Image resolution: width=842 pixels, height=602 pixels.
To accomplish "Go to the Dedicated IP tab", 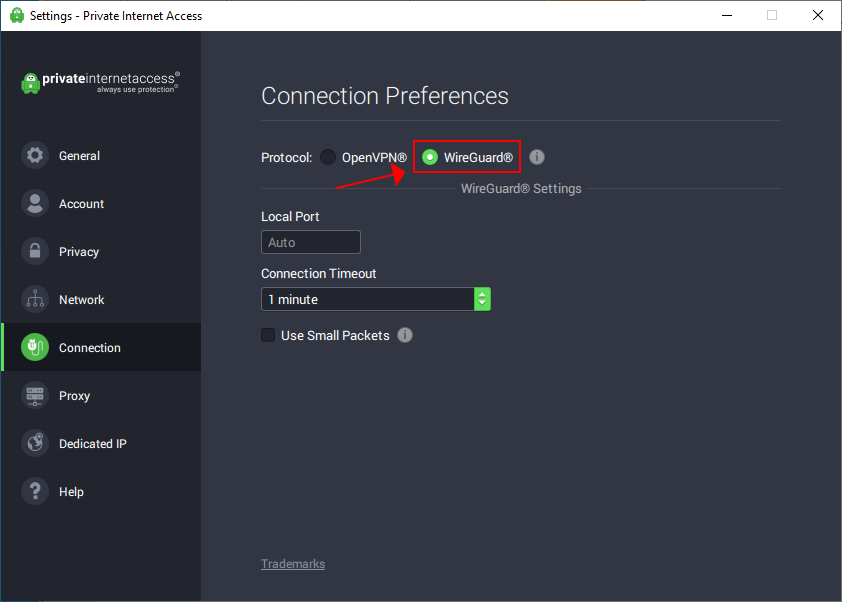I will coord(93,444).
